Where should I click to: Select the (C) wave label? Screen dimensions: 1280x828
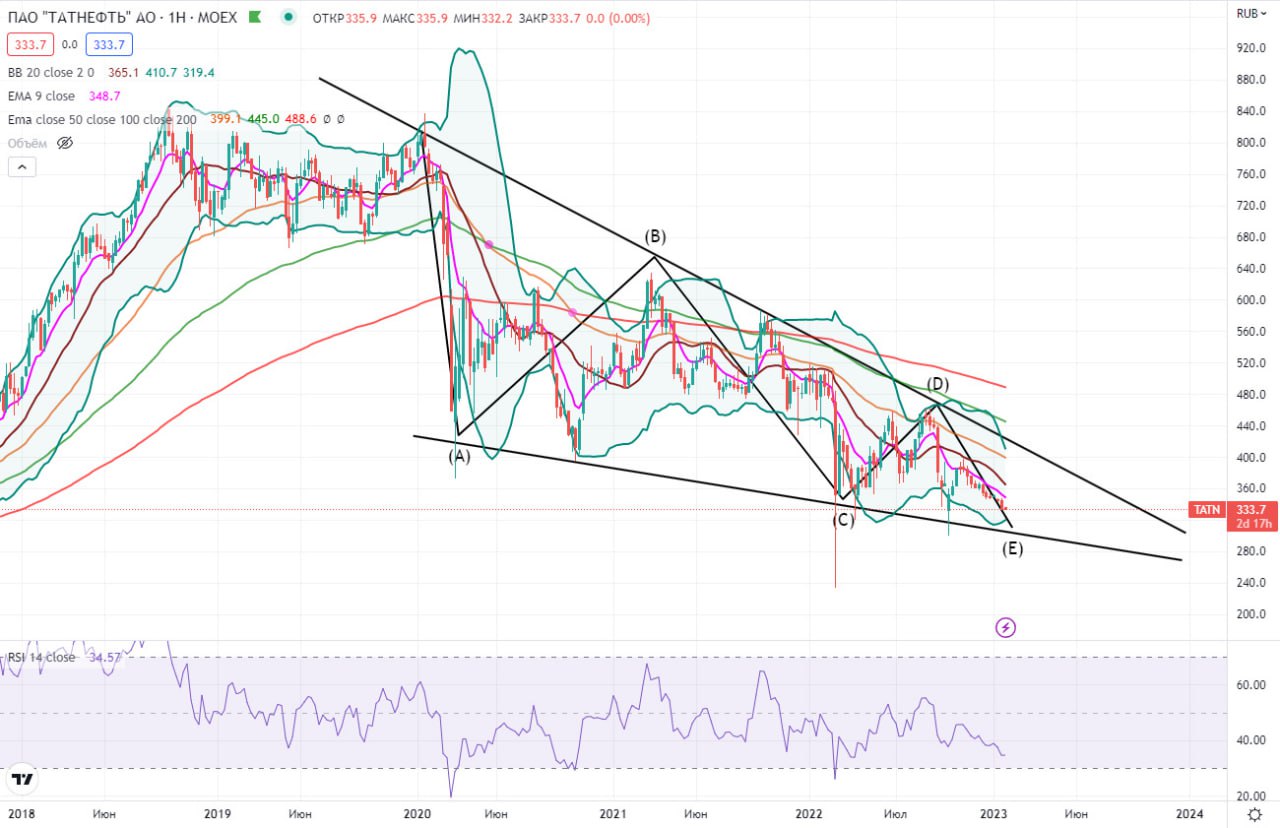pyautogui.click(x=844, y=520)
